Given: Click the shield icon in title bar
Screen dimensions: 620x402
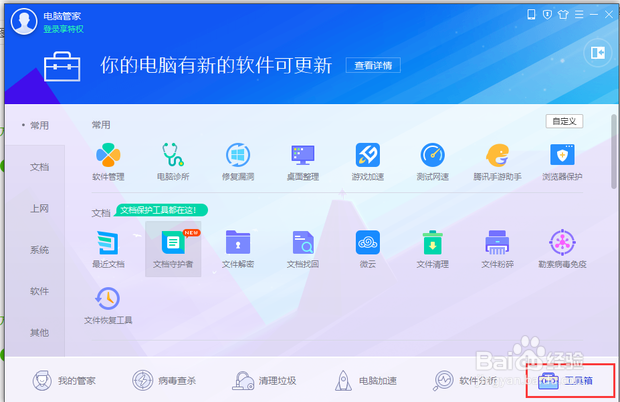Looking at the screenshot, I should pyautogui.click(x=547, y=15).
